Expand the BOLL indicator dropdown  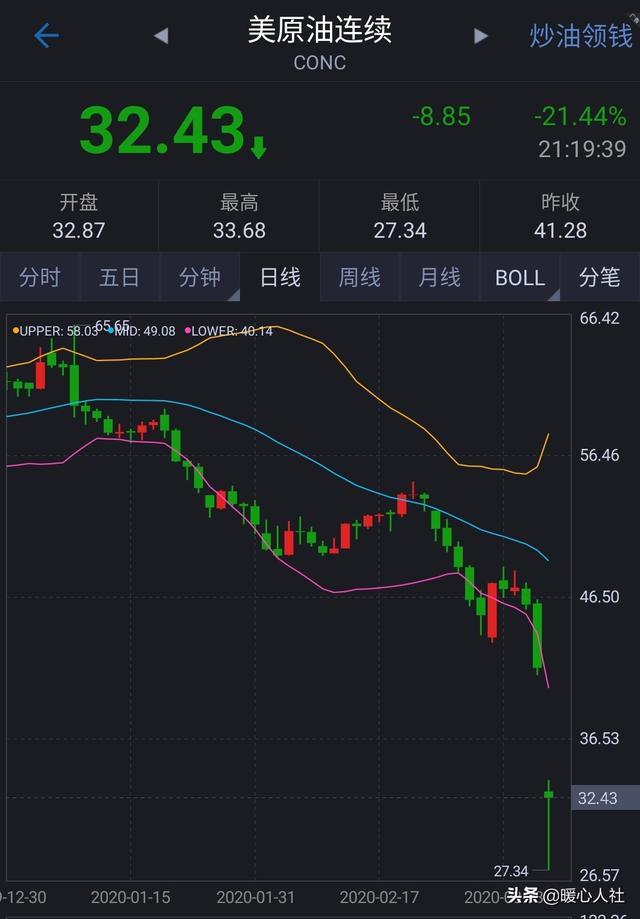(x=520, y=277)
